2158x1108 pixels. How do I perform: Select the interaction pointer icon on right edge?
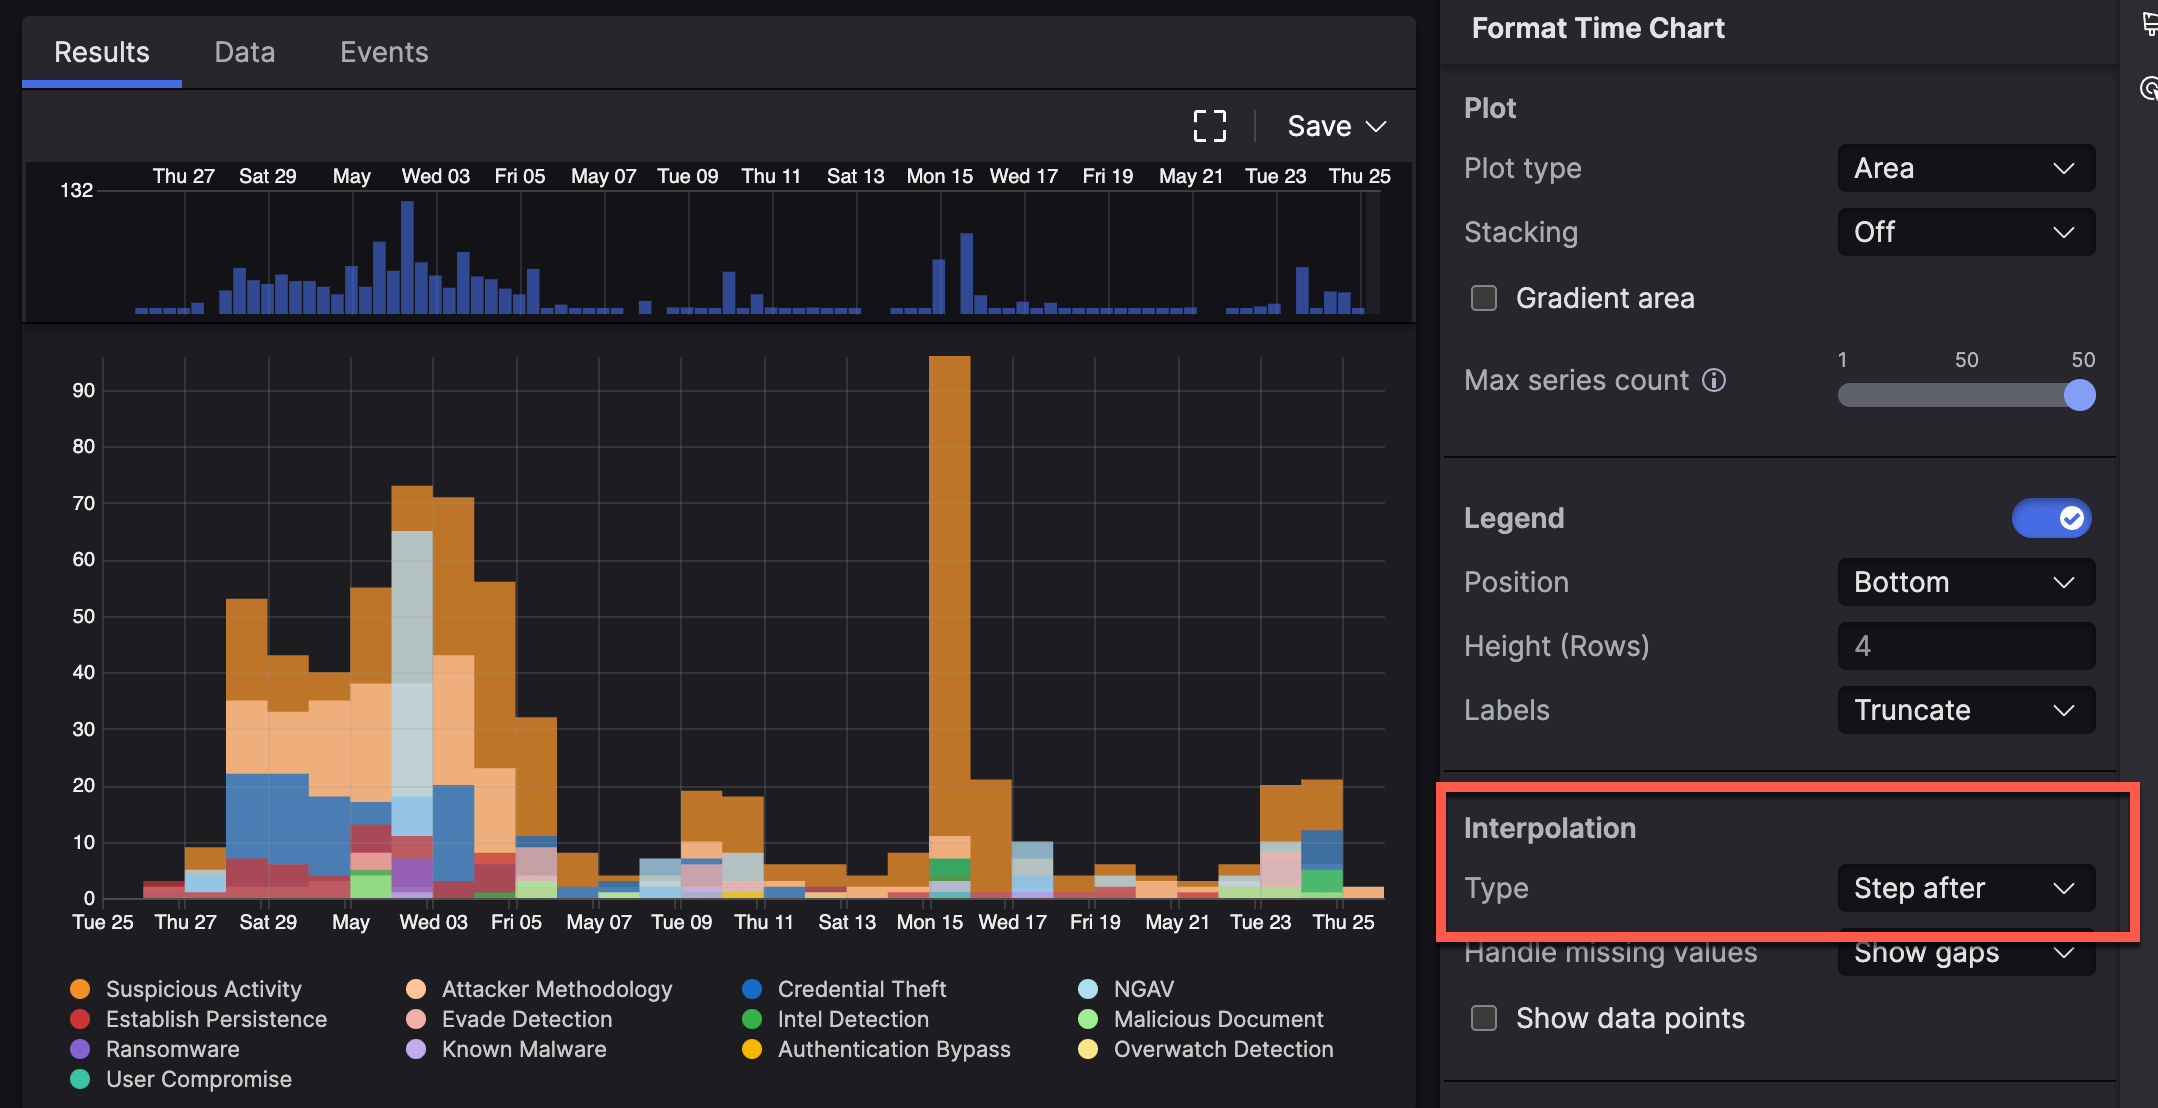2148,90
